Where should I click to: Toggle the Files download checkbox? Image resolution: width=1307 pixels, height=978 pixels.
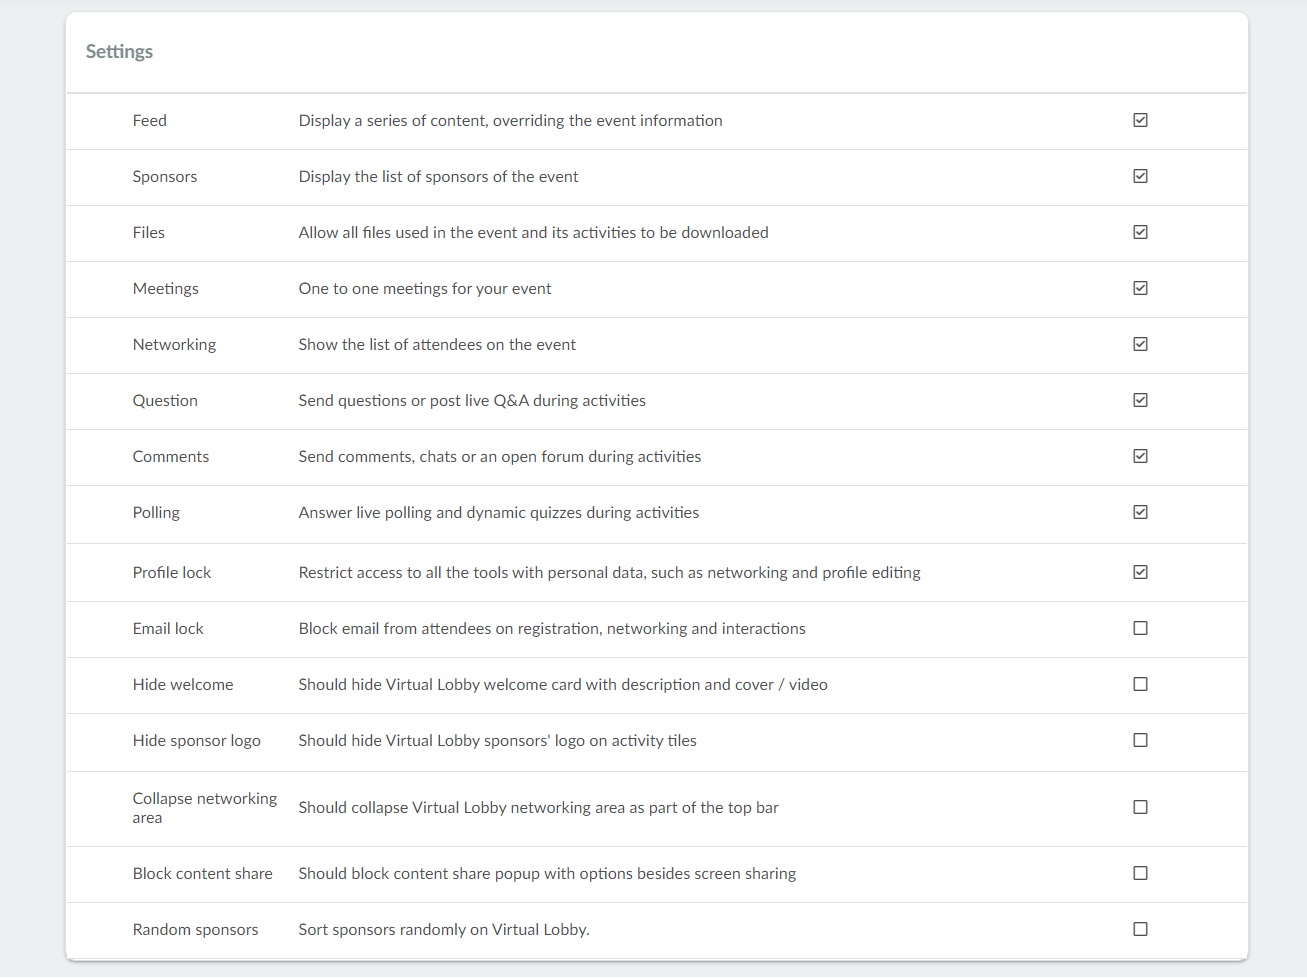(1140, 232)
